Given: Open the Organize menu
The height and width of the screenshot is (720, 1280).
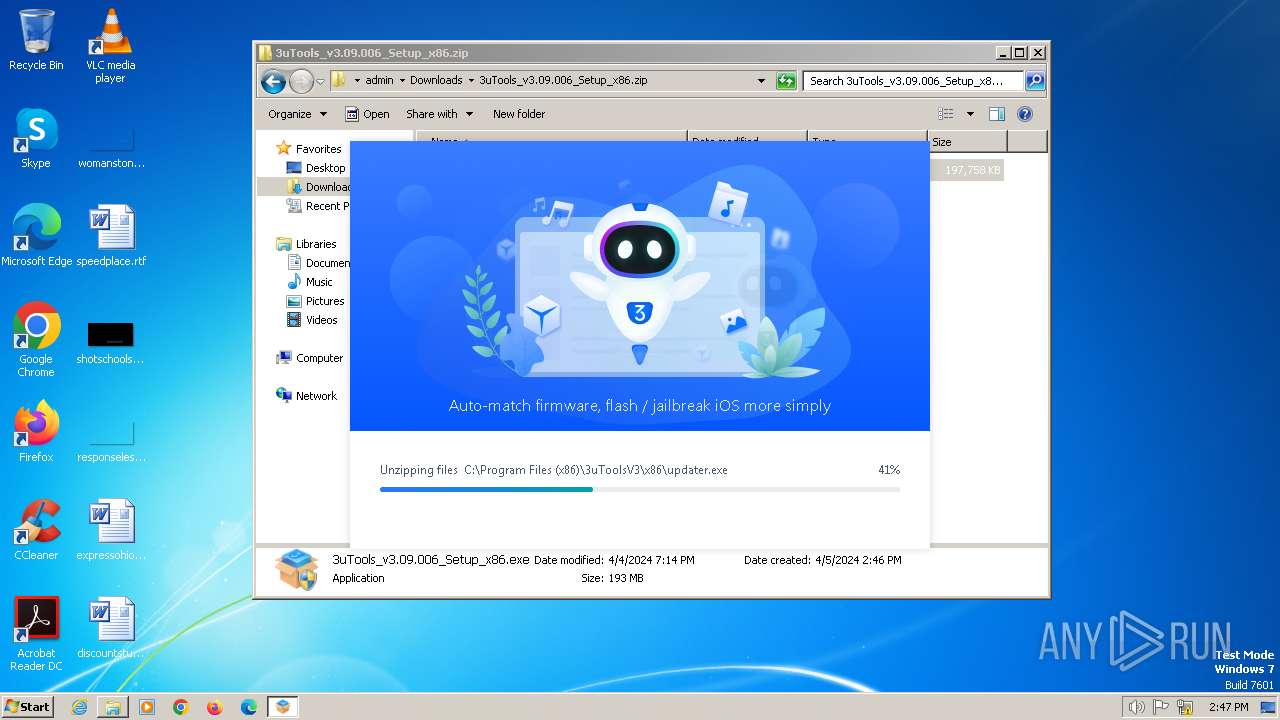Looking at the screenshot, I should coord(298,114).
